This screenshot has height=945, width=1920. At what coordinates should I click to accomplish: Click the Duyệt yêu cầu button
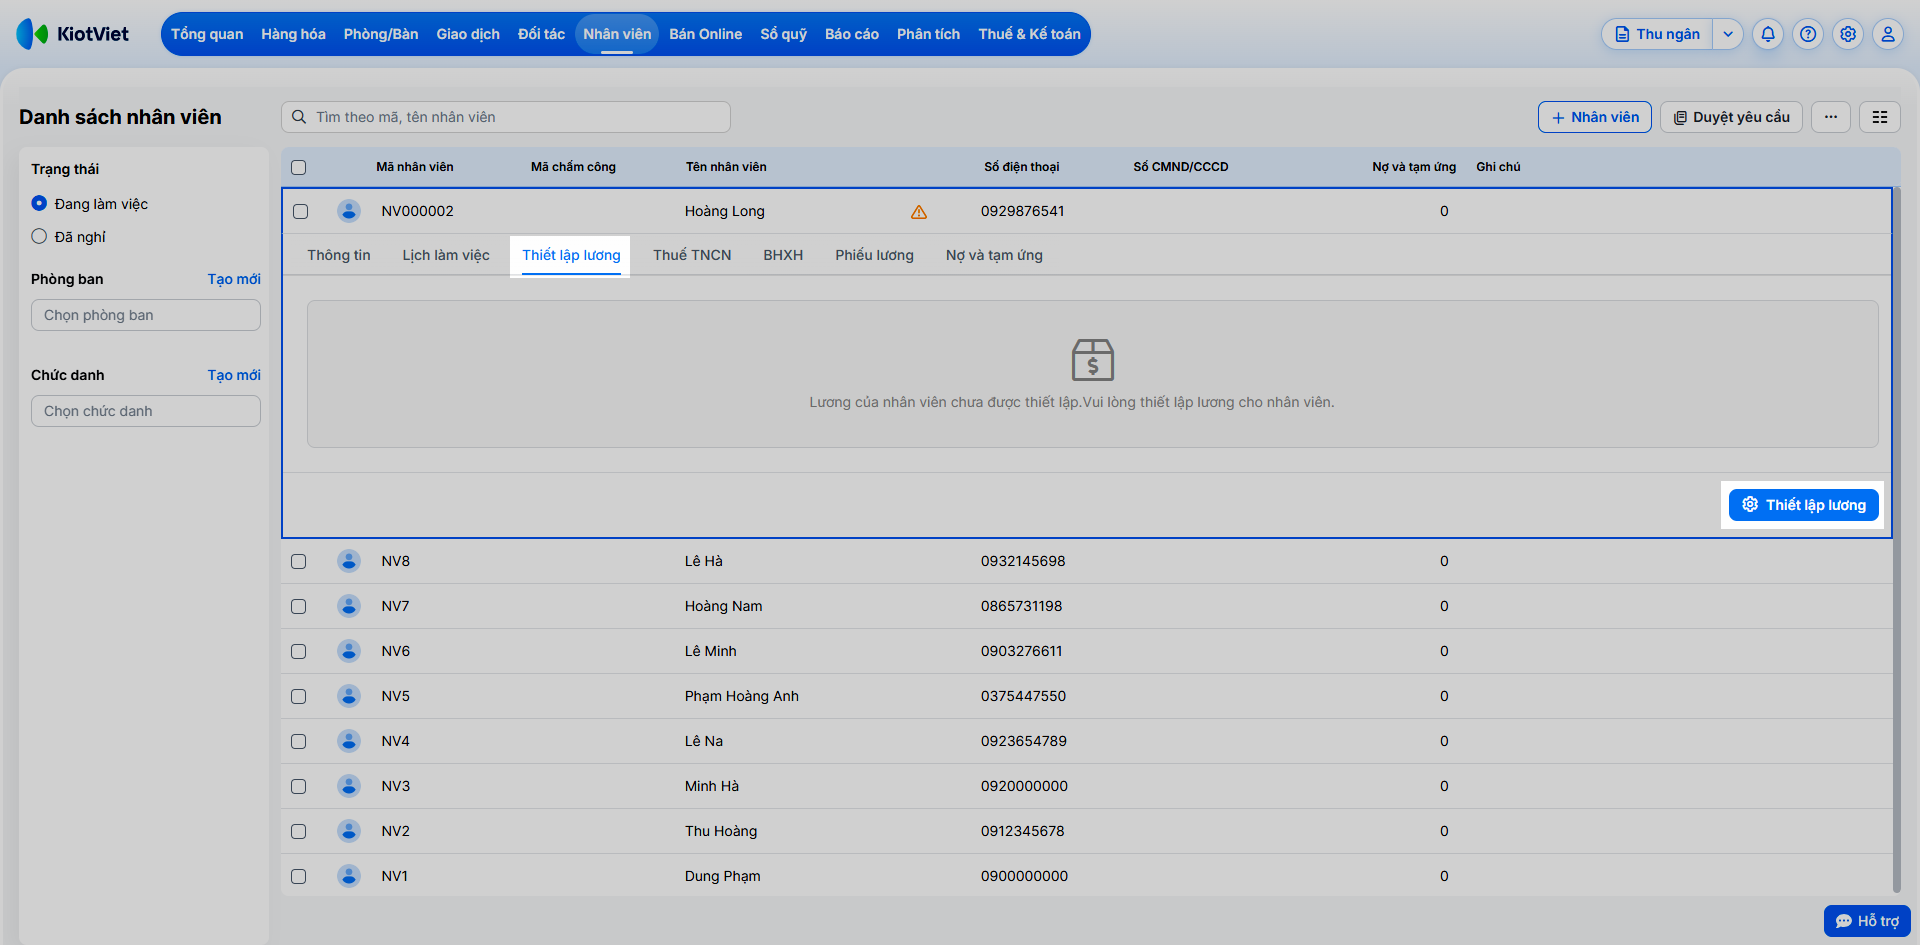pos(1731,117)
